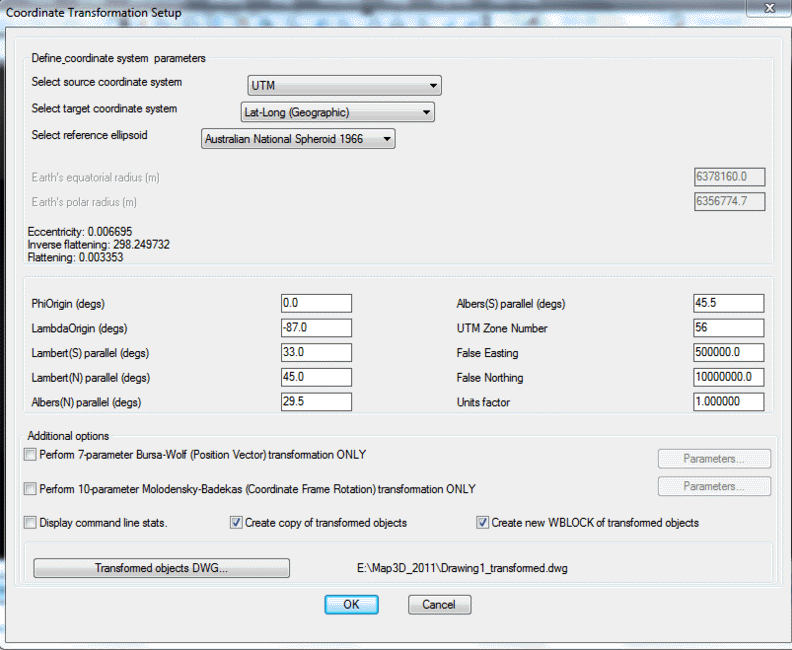The height and width of the screenshot is (650, 792).
Task: Click the False Northing input field
Action: pyautogui.click(x=728, y=377)
